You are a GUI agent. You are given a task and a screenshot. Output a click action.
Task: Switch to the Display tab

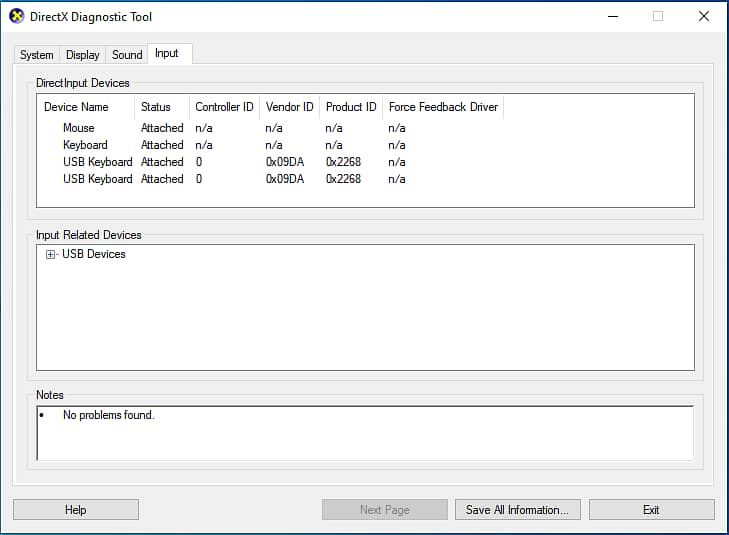pos(82,55)
